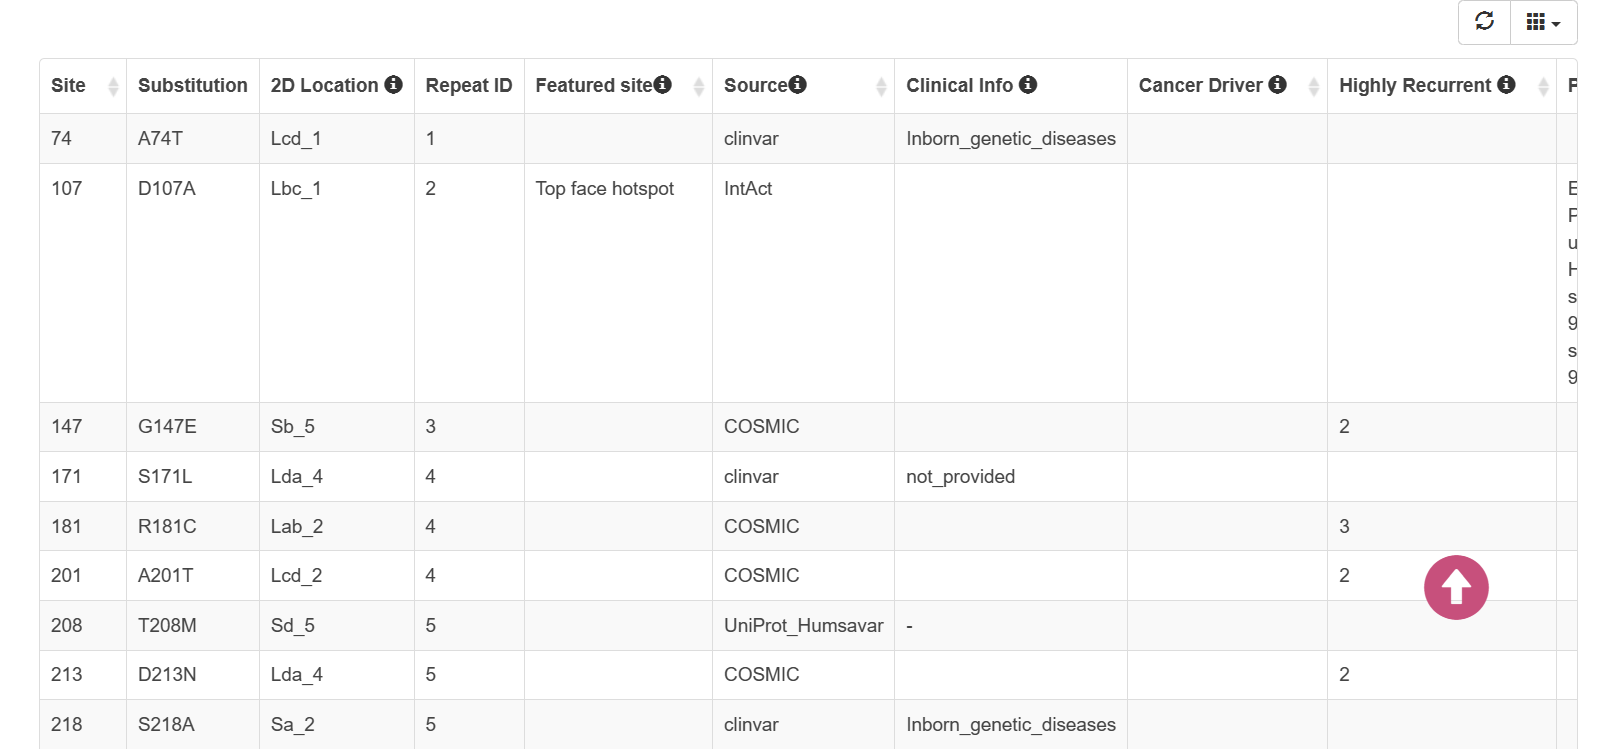Click info icon next to Clinical Info
The image size is (1617, 749).
1028,84
